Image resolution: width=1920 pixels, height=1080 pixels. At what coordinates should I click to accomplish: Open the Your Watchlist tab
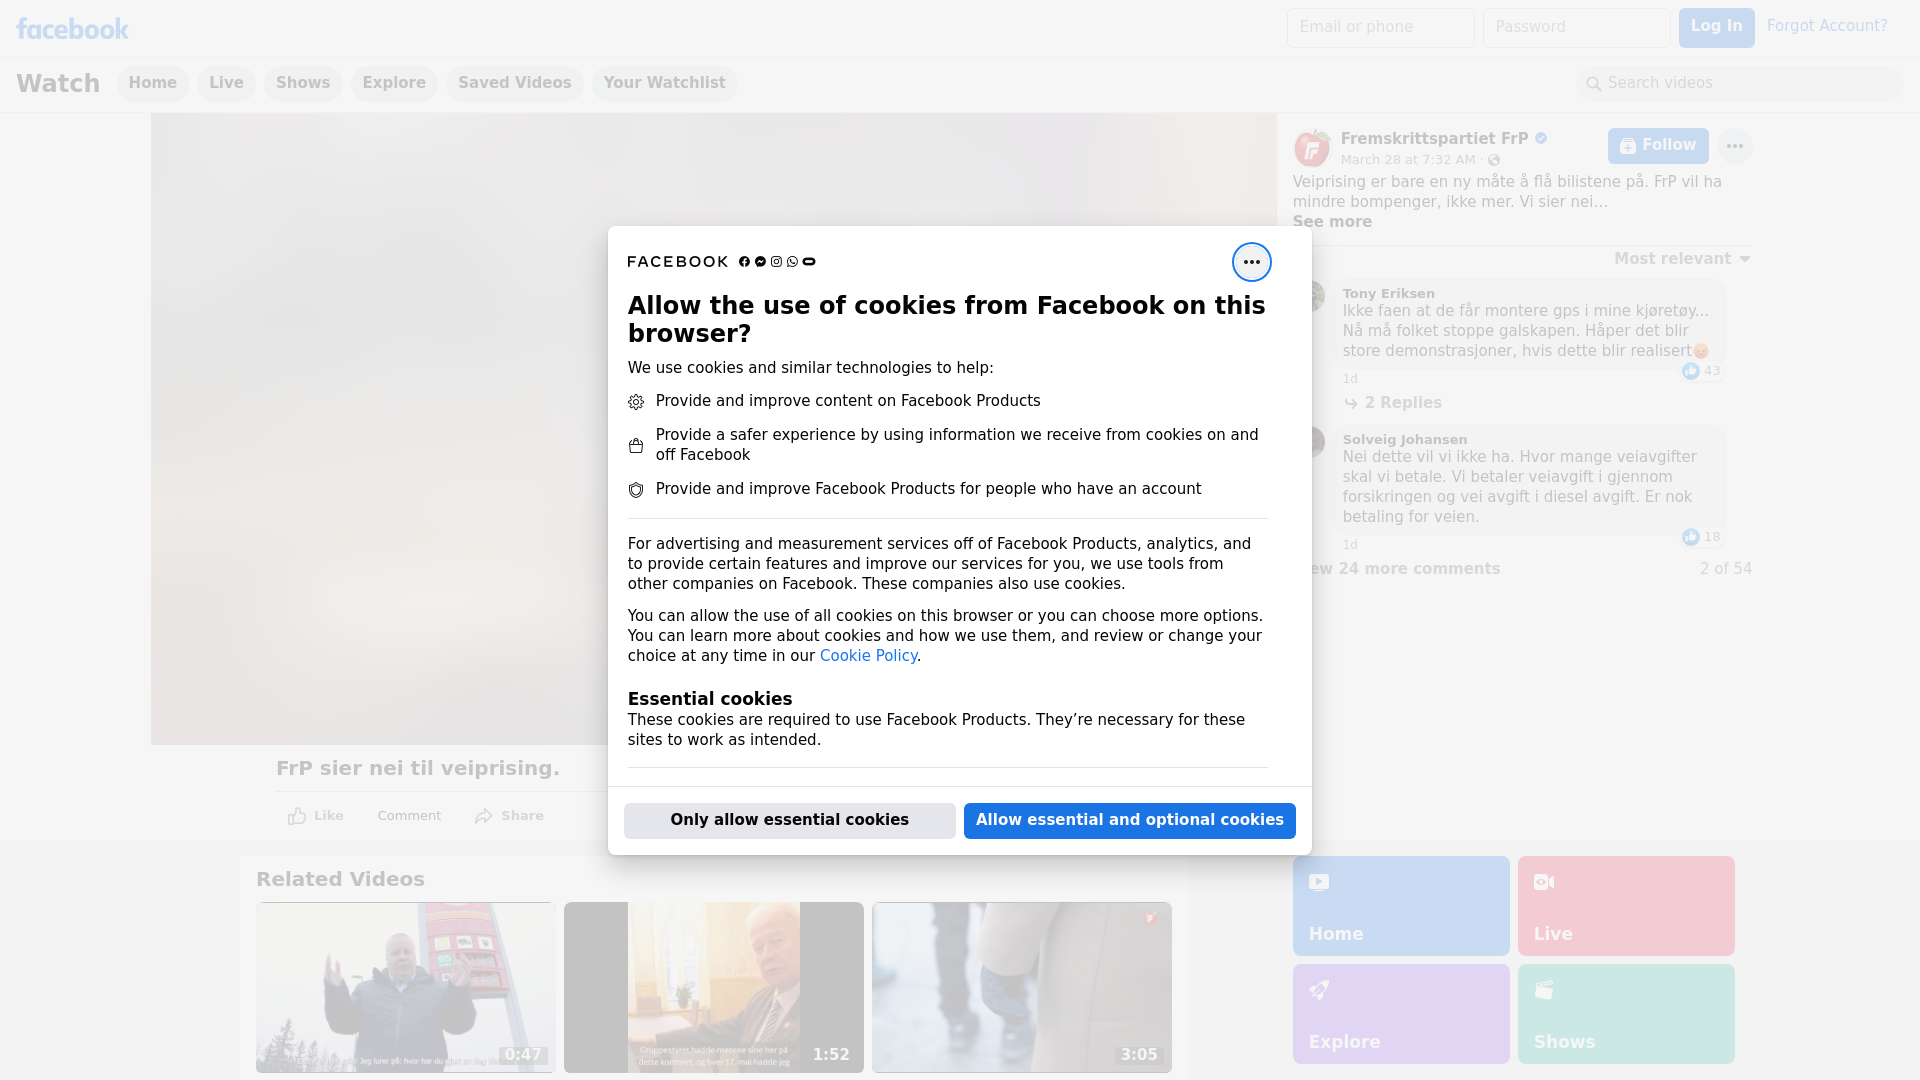tap(664, 83)
